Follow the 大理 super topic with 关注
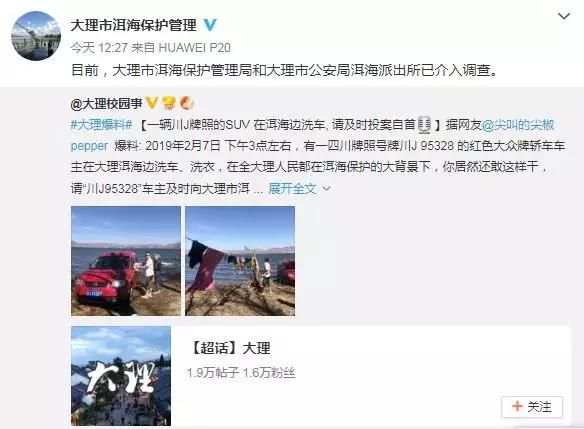Viewport: 584px width, 429px height. [532, 407]
